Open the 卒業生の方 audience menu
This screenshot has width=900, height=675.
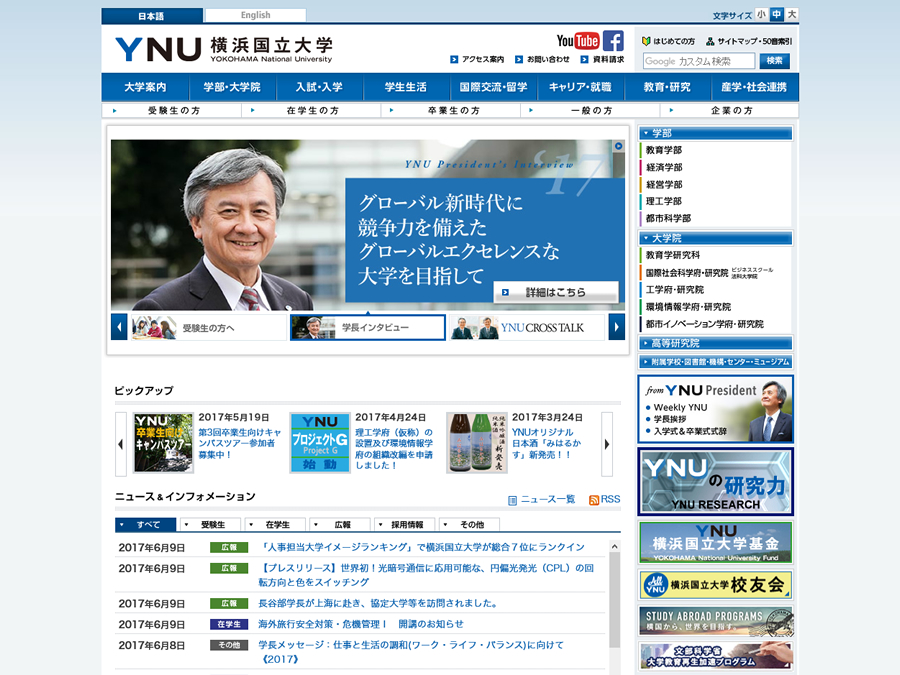pyautogui.click(x=451, y=110)
